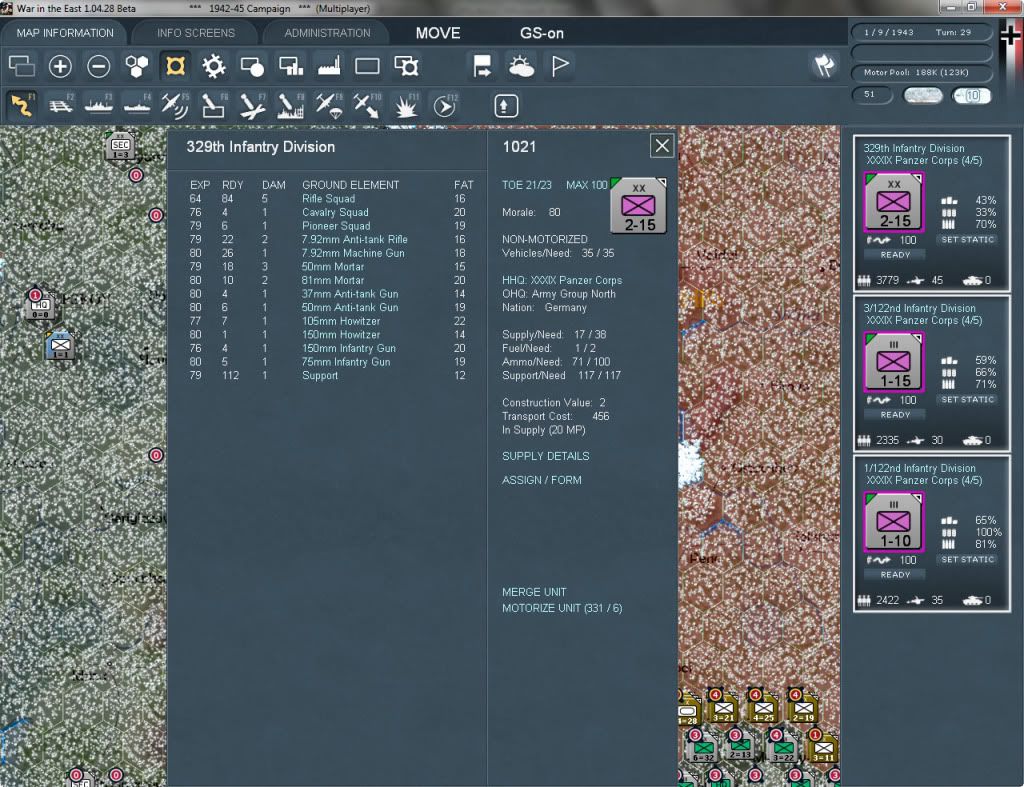Toggle the highlighted enemy hexes icon
The height and width of the screenshot is (787, 1024).
click(x=175, y=66)
